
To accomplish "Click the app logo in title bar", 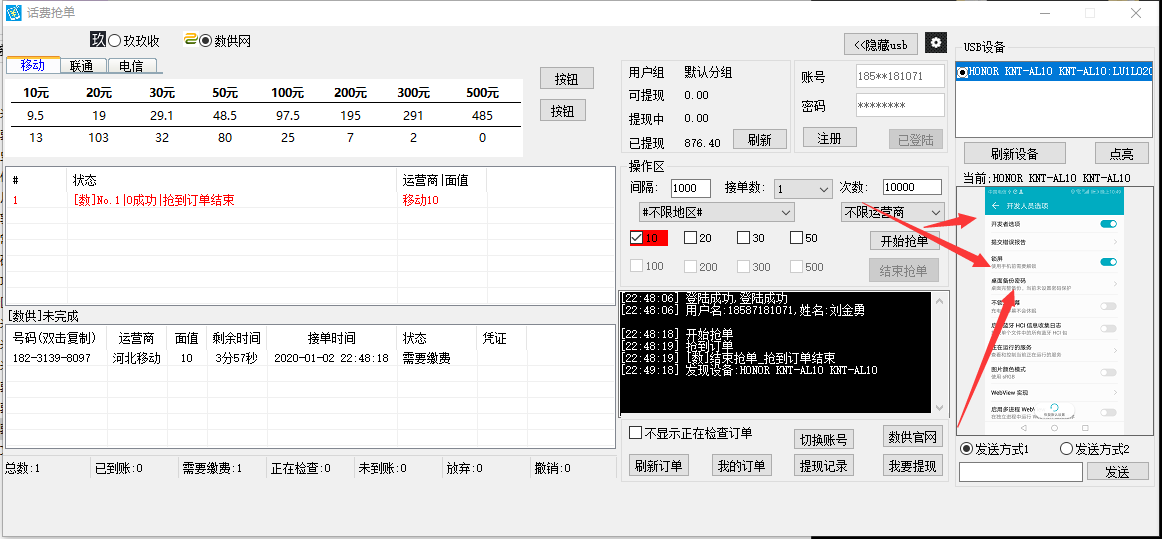I will 13,13.
